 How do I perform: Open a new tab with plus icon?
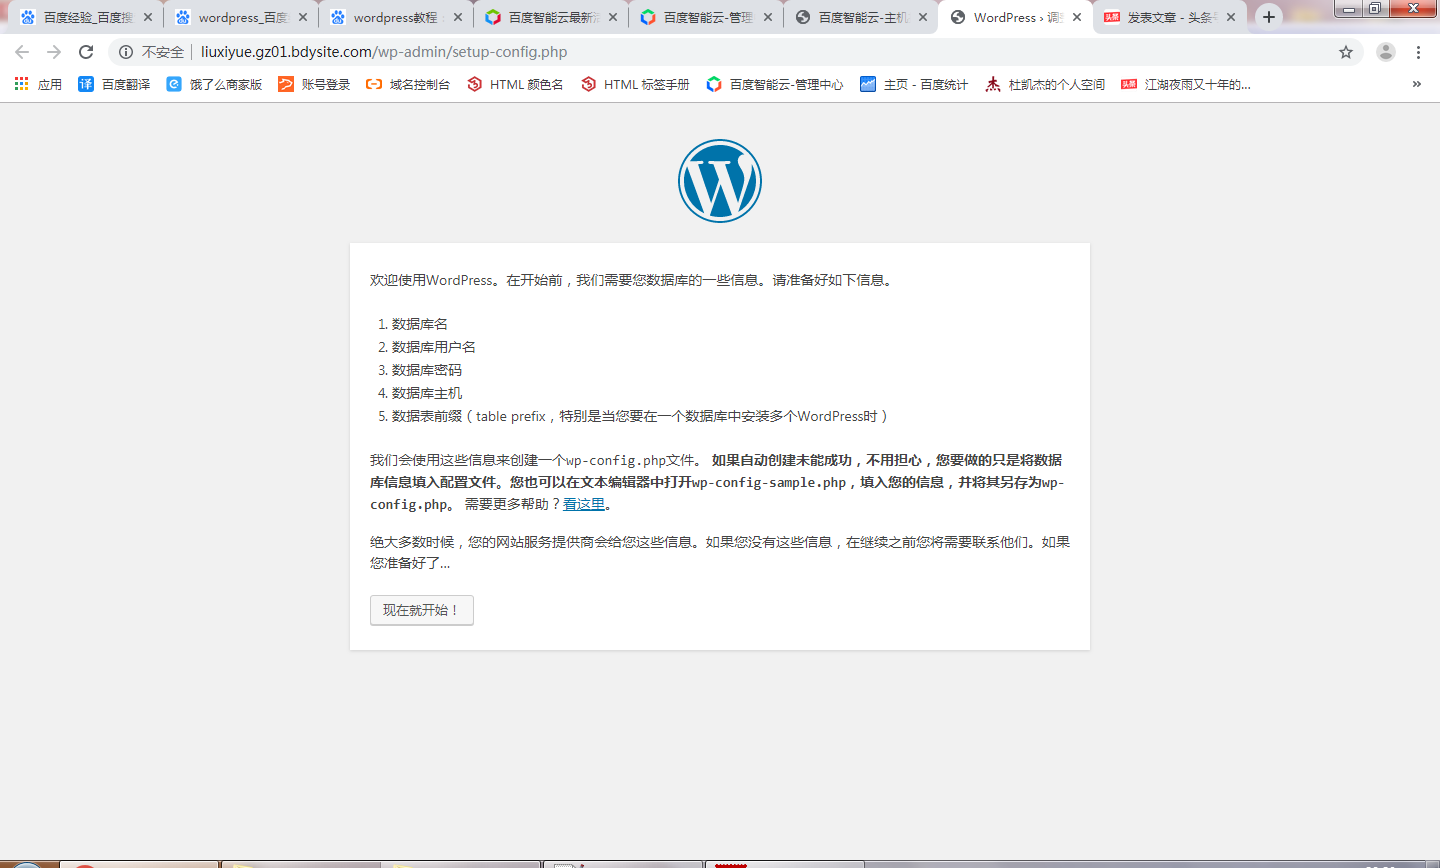click(x=1269, y=17)
